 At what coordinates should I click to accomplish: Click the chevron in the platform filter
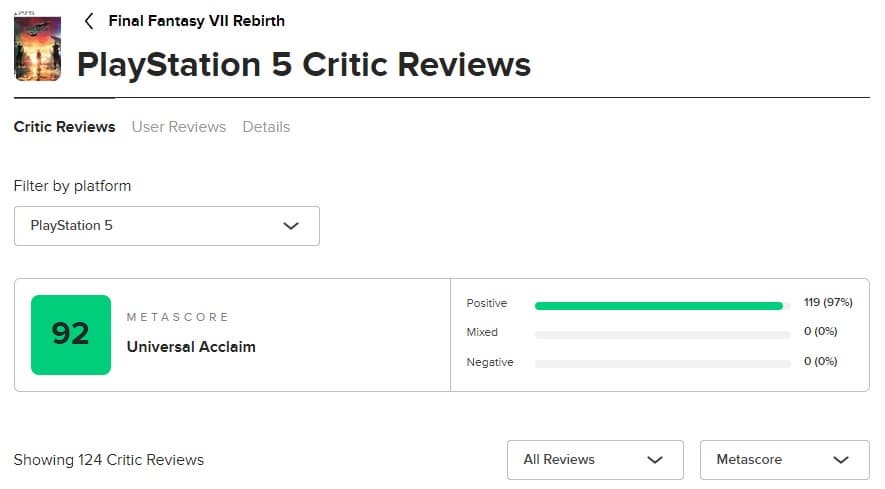(x=291, y=226)
